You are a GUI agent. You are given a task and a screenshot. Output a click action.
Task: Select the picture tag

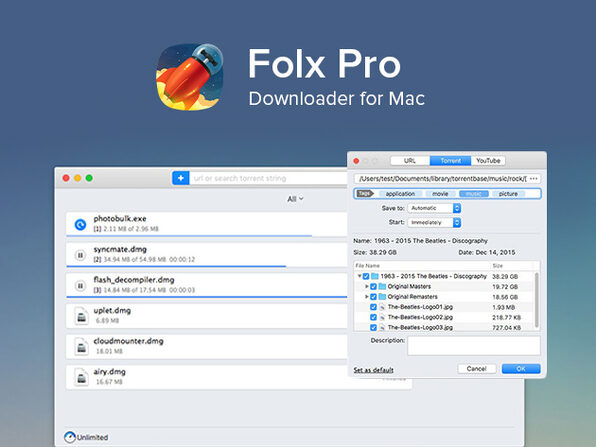pos(508,194)
